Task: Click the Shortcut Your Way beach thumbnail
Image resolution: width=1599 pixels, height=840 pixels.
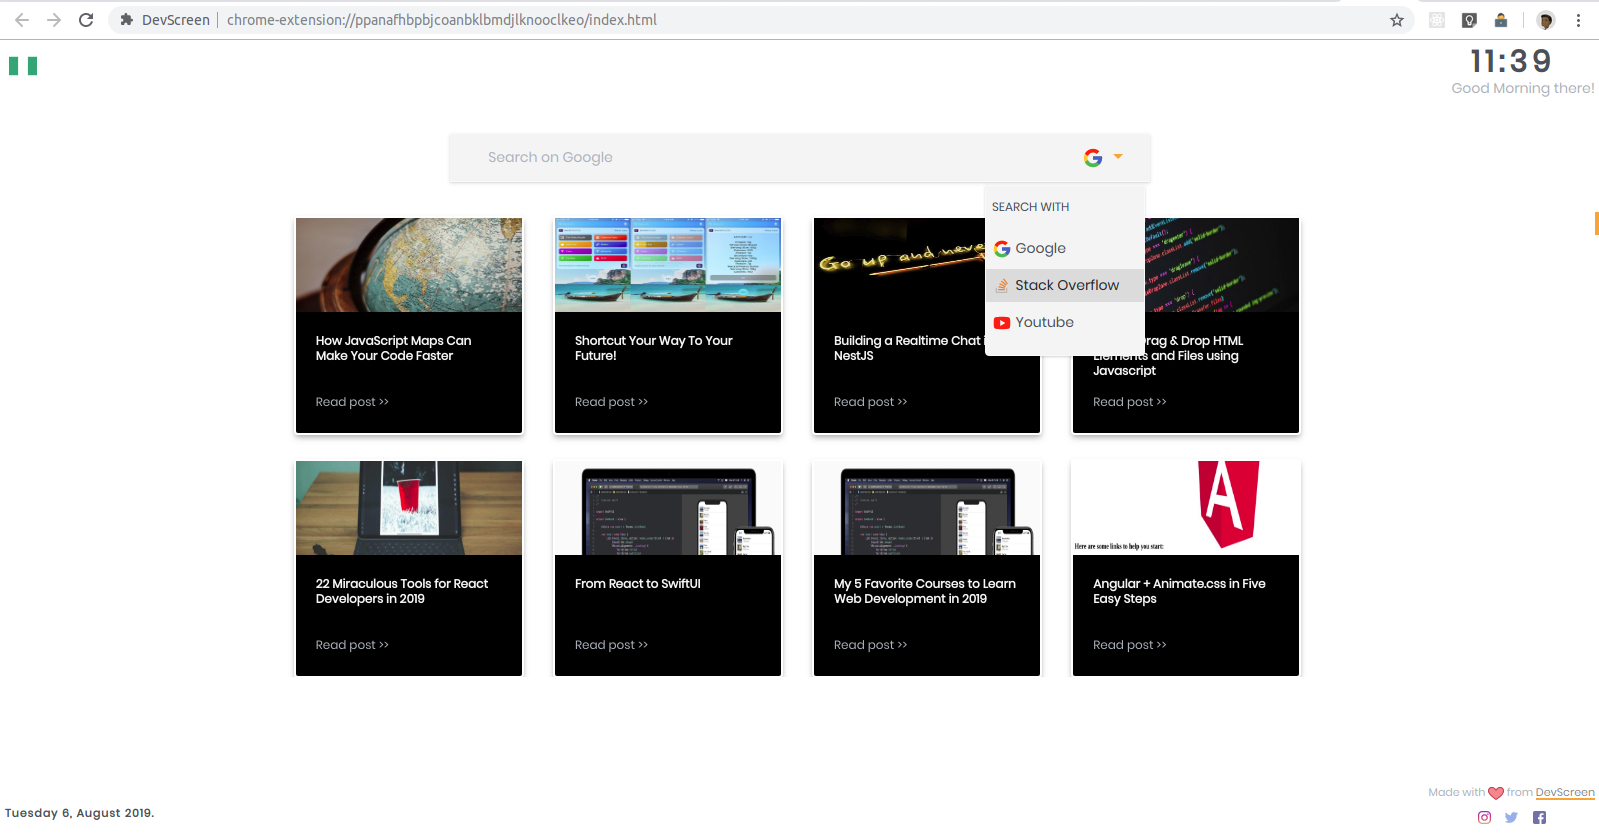Action: point(668,265)
